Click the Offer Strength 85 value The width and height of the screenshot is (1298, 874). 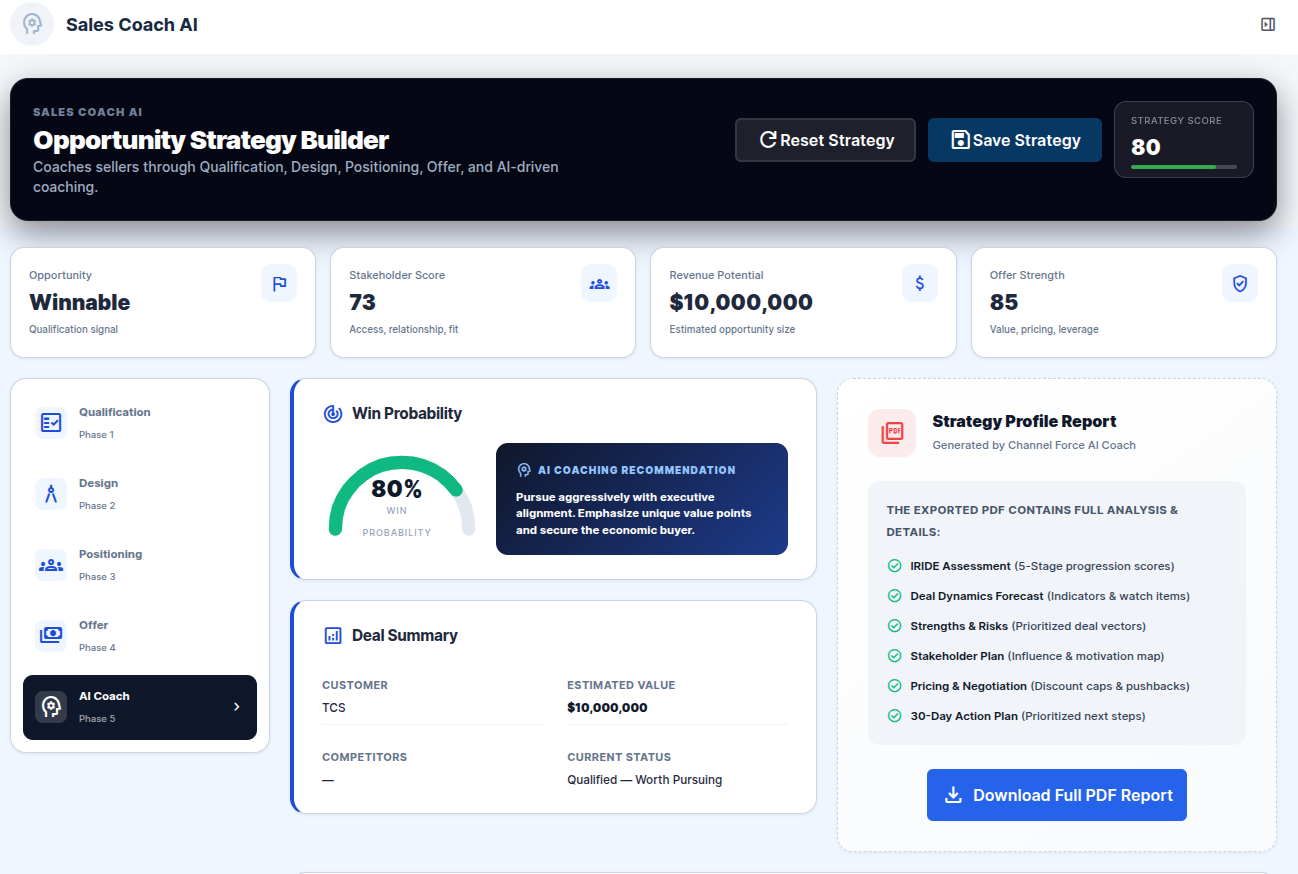coord(1004,302)
